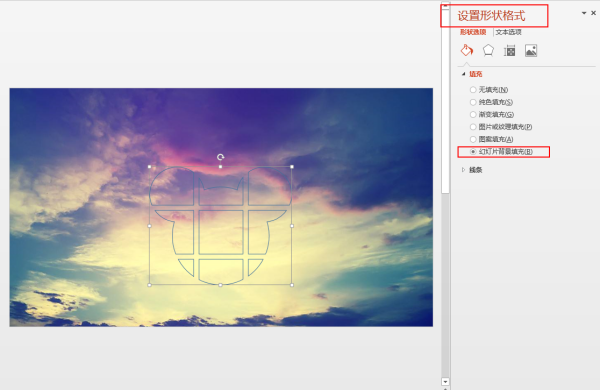Collapse the 填充 (Fill) section
The image size is (600, 390).
(463, 74)
